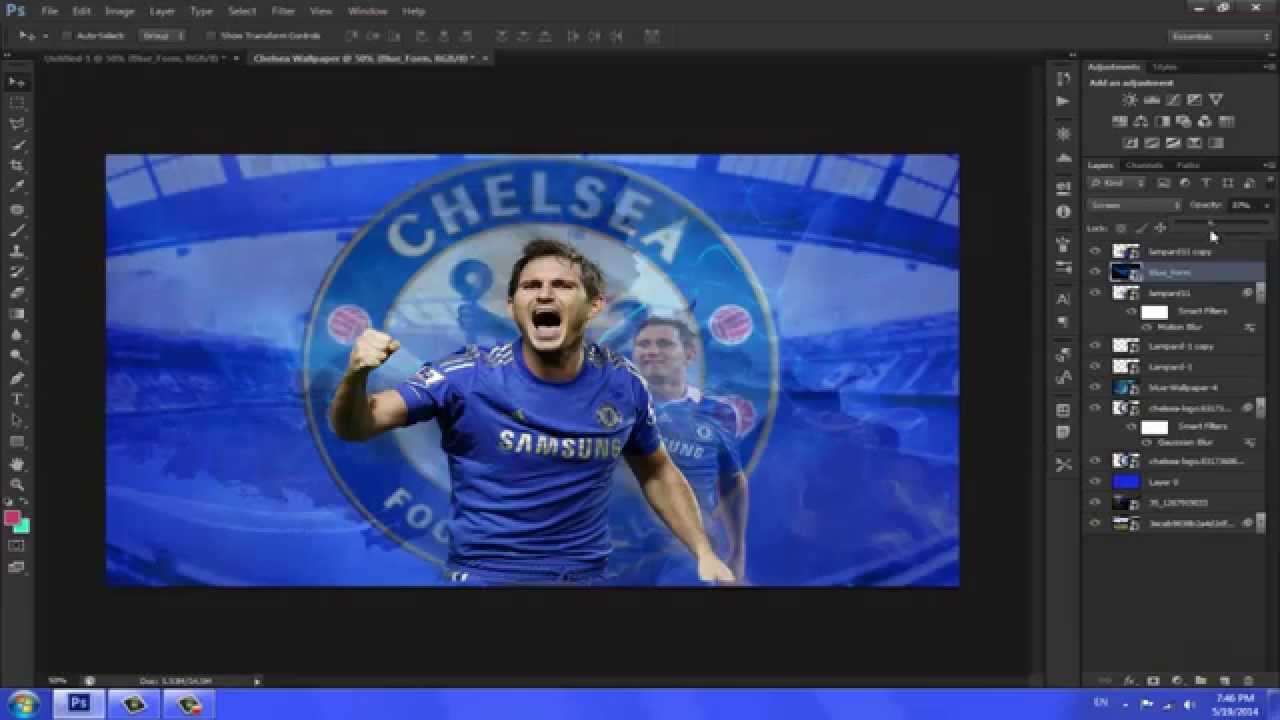
Task: Click the pink foreground color swatch
Action: (x=12, y=518)
